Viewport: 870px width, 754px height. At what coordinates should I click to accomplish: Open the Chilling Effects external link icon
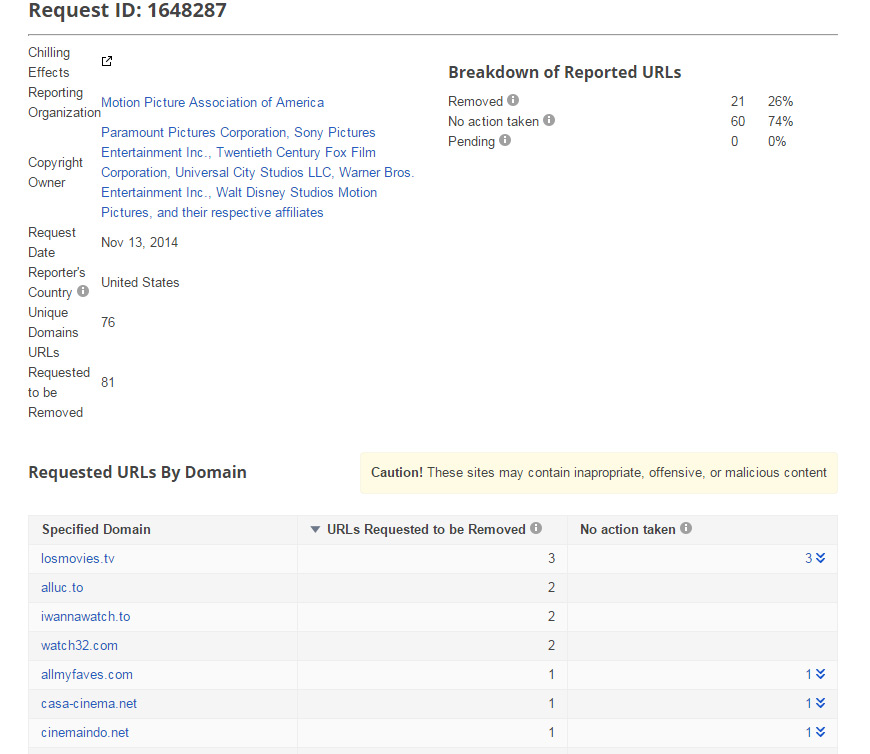tap(107, 62)
